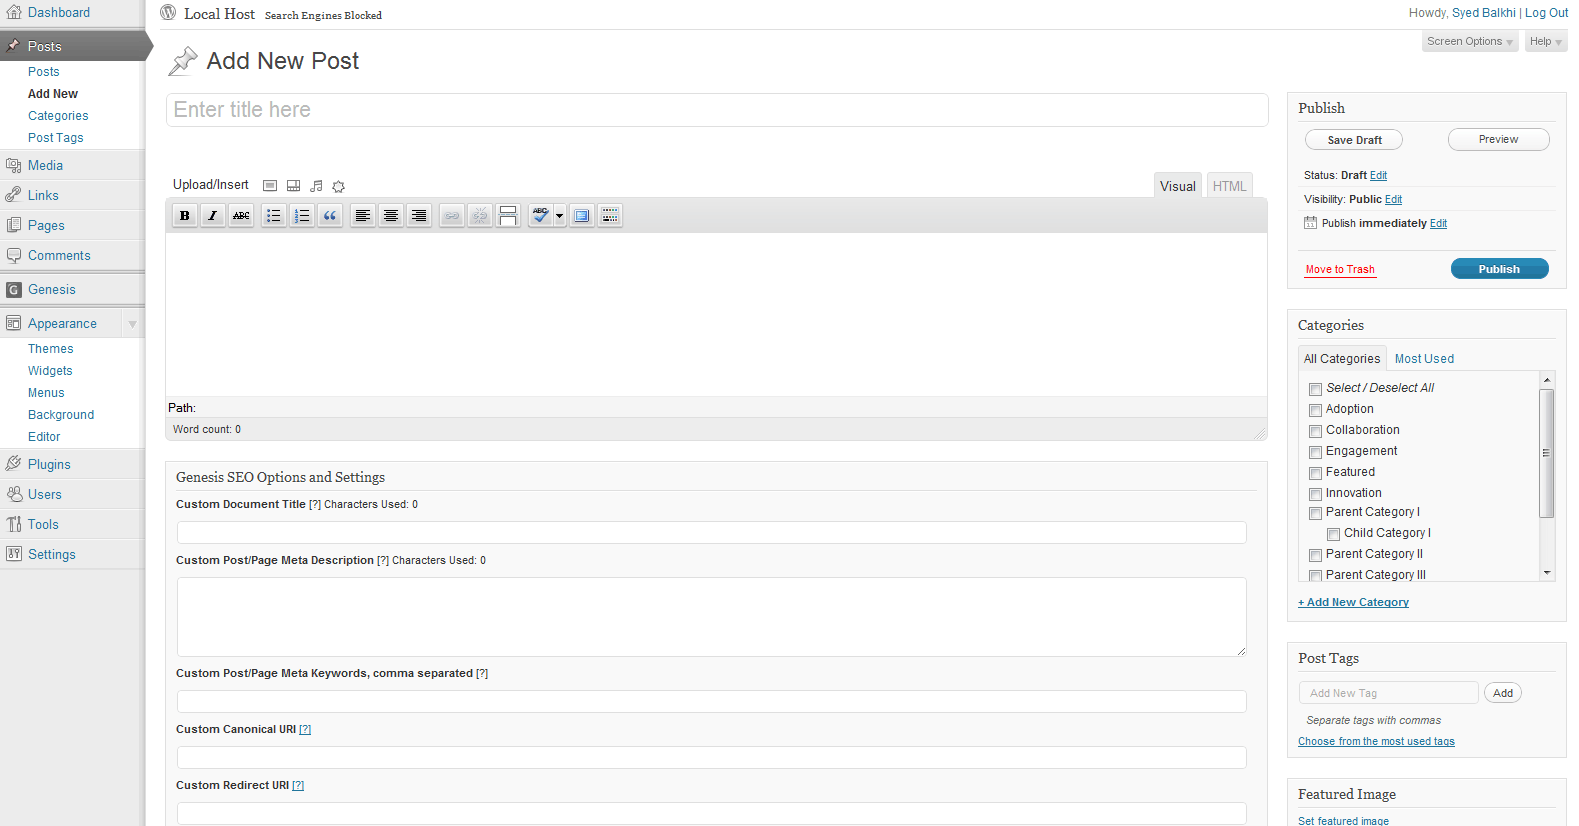1579x826 pixels.
Task: Check the Featured category checkbox
Action: (x=1315, y=473)
